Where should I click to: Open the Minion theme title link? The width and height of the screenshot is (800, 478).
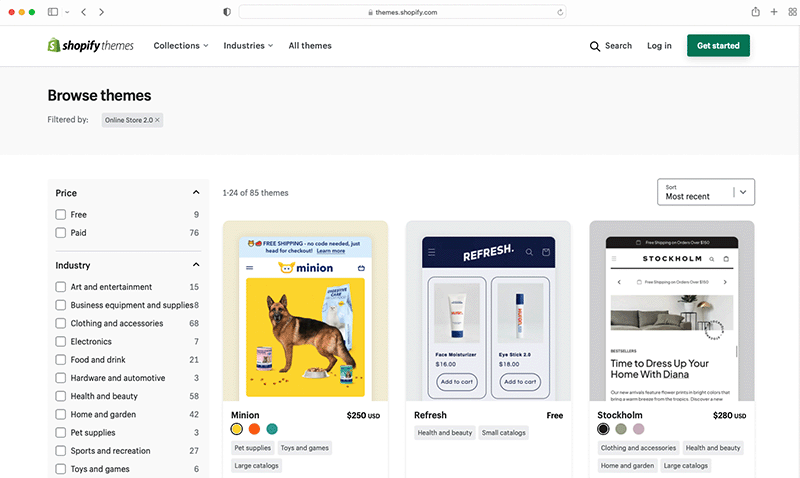coord(245,415)
